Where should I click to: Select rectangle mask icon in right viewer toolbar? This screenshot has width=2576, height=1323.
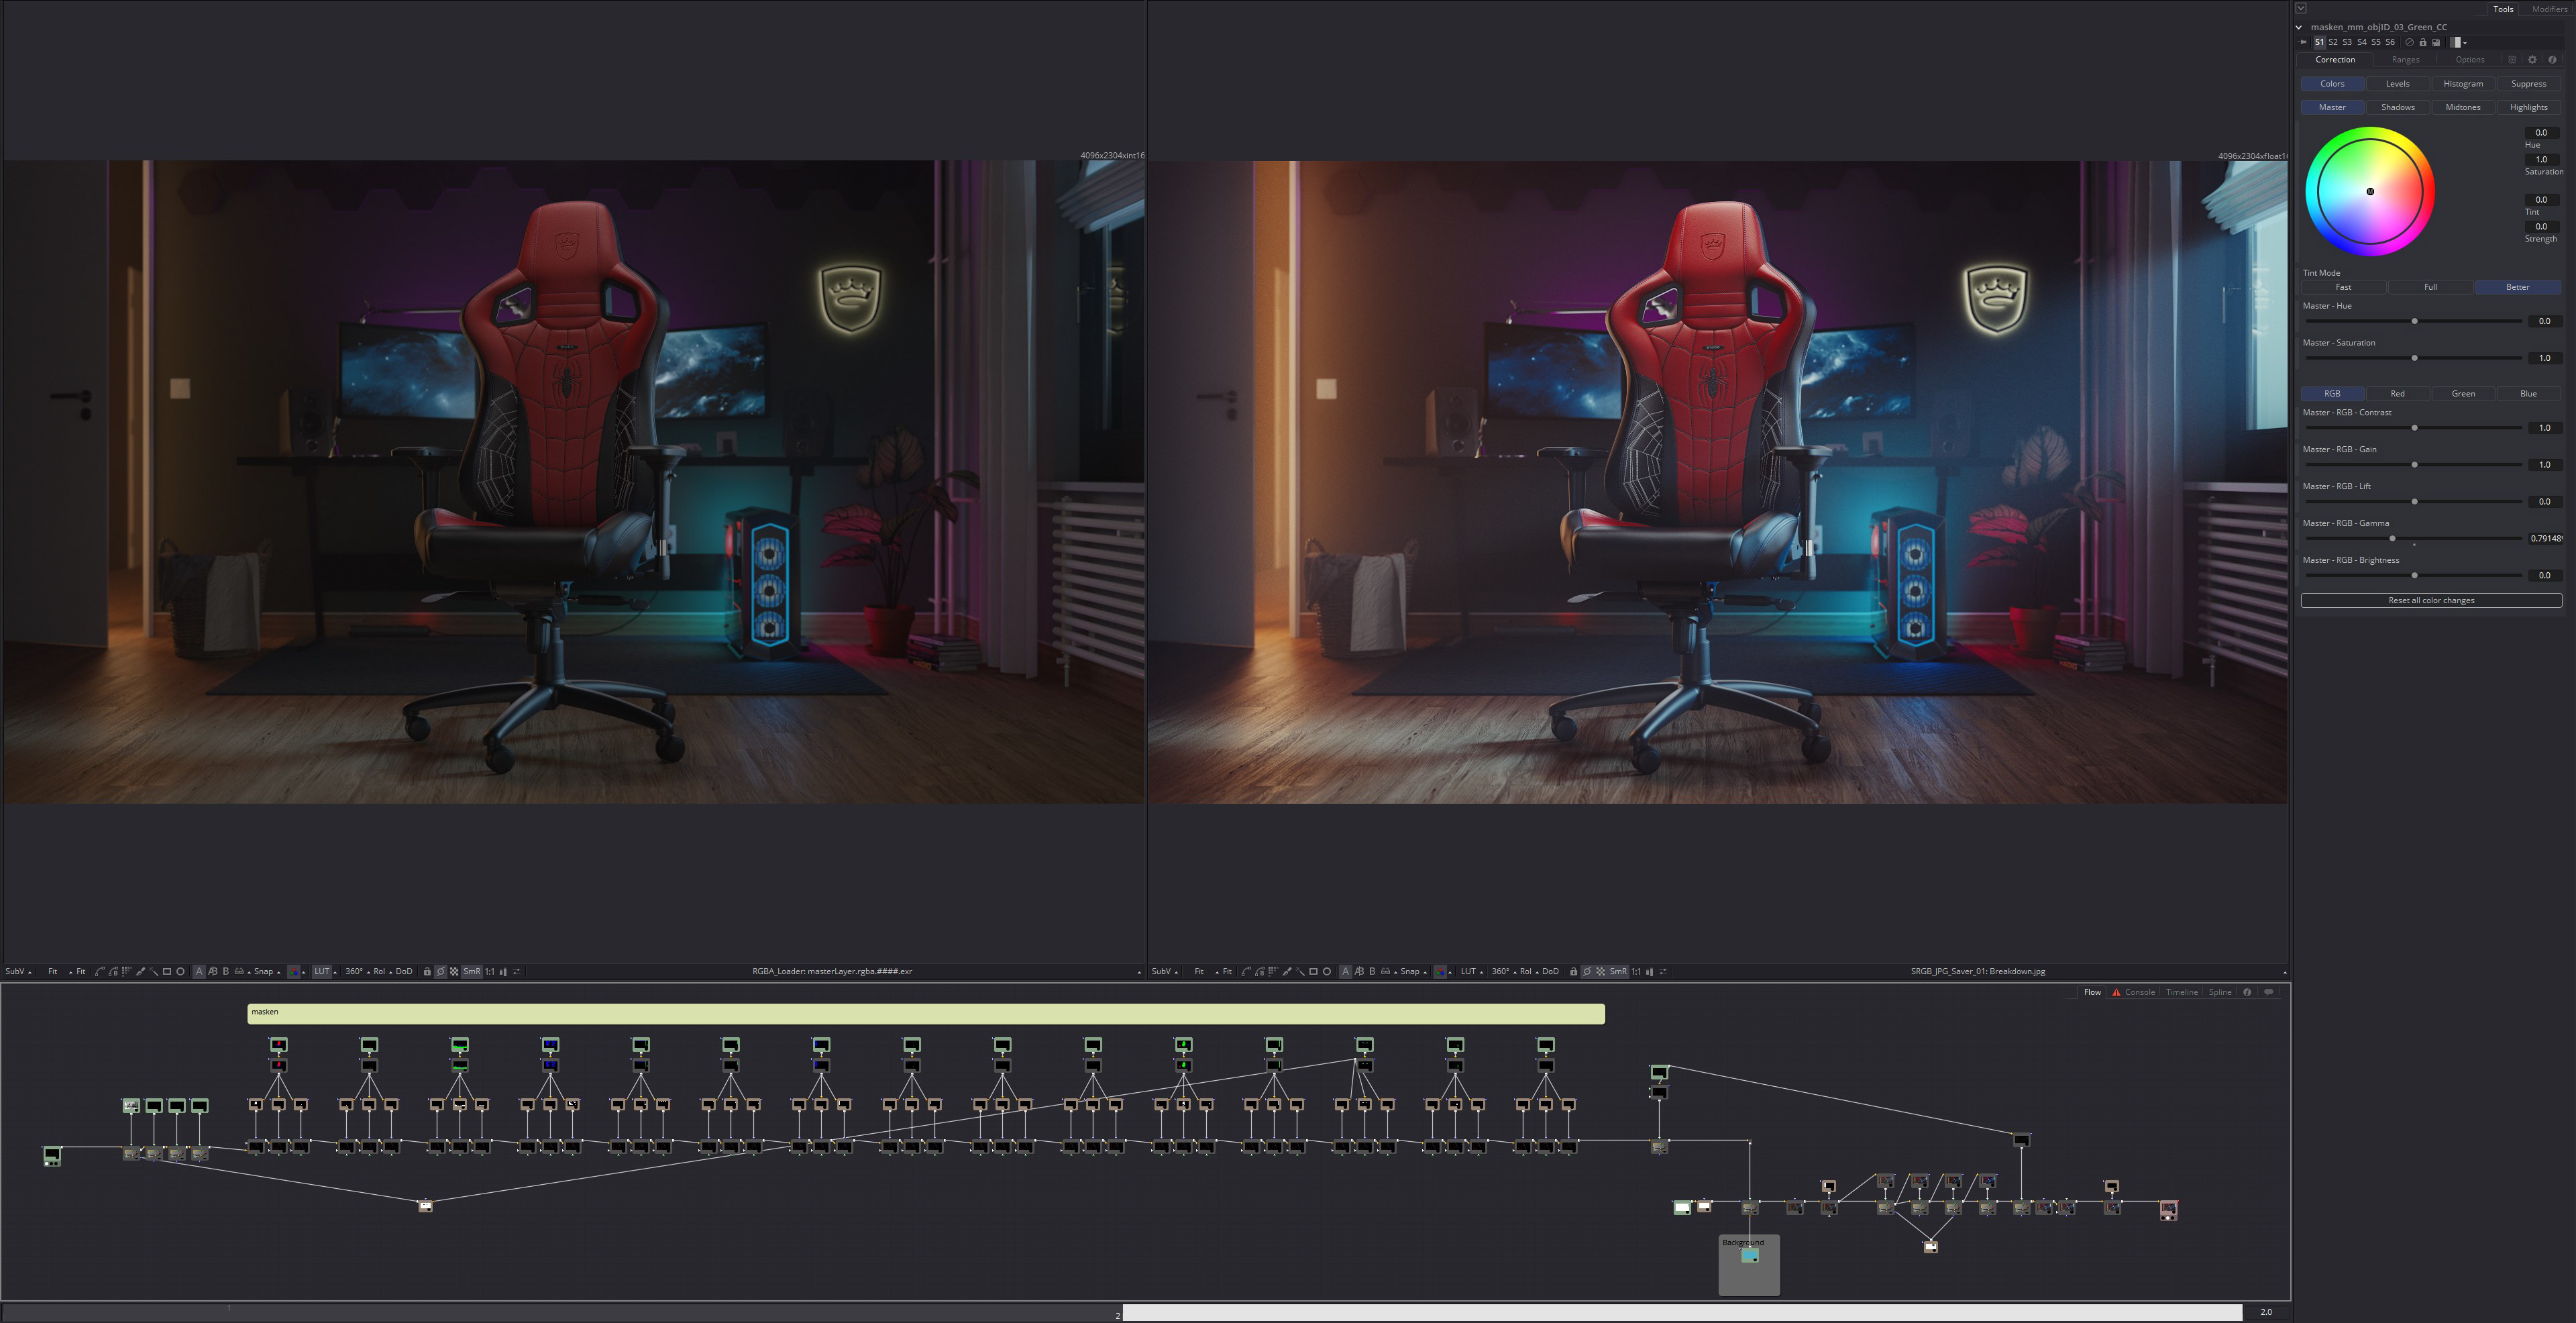pos(1313,971)
